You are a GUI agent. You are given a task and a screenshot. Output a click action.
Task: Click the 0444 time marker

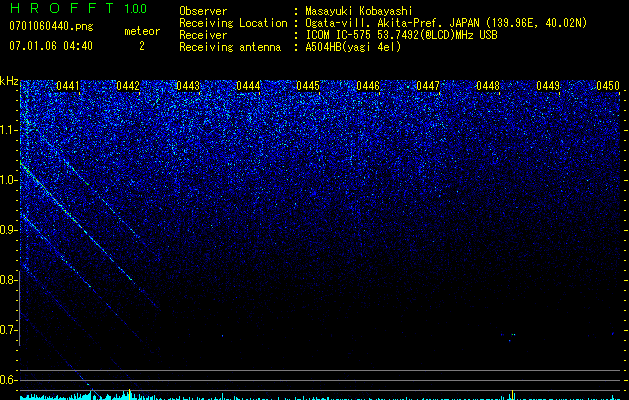[x=248, y=86]
